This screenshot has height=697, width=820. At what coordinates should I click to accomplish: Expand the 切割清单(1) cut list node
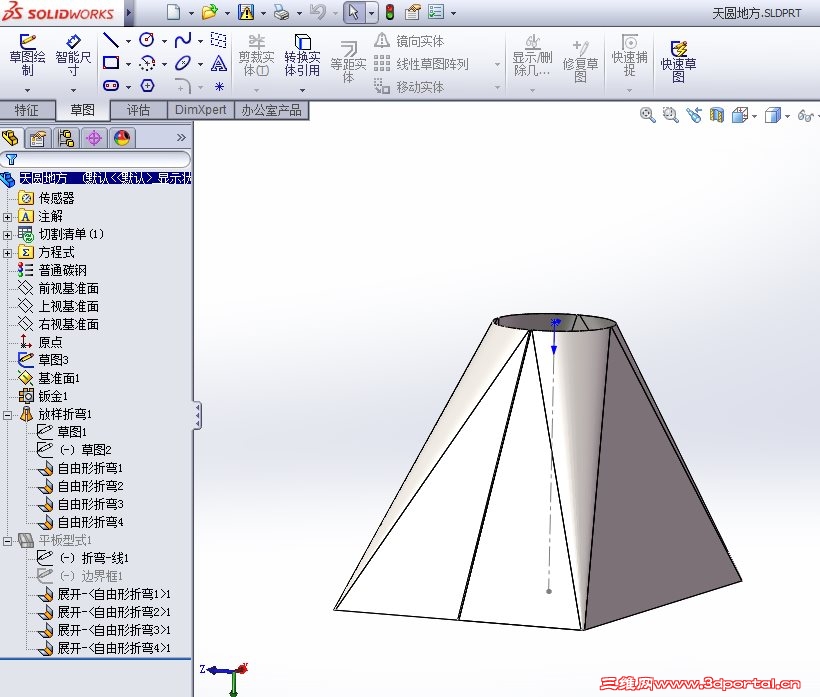(x=7, y=235)
